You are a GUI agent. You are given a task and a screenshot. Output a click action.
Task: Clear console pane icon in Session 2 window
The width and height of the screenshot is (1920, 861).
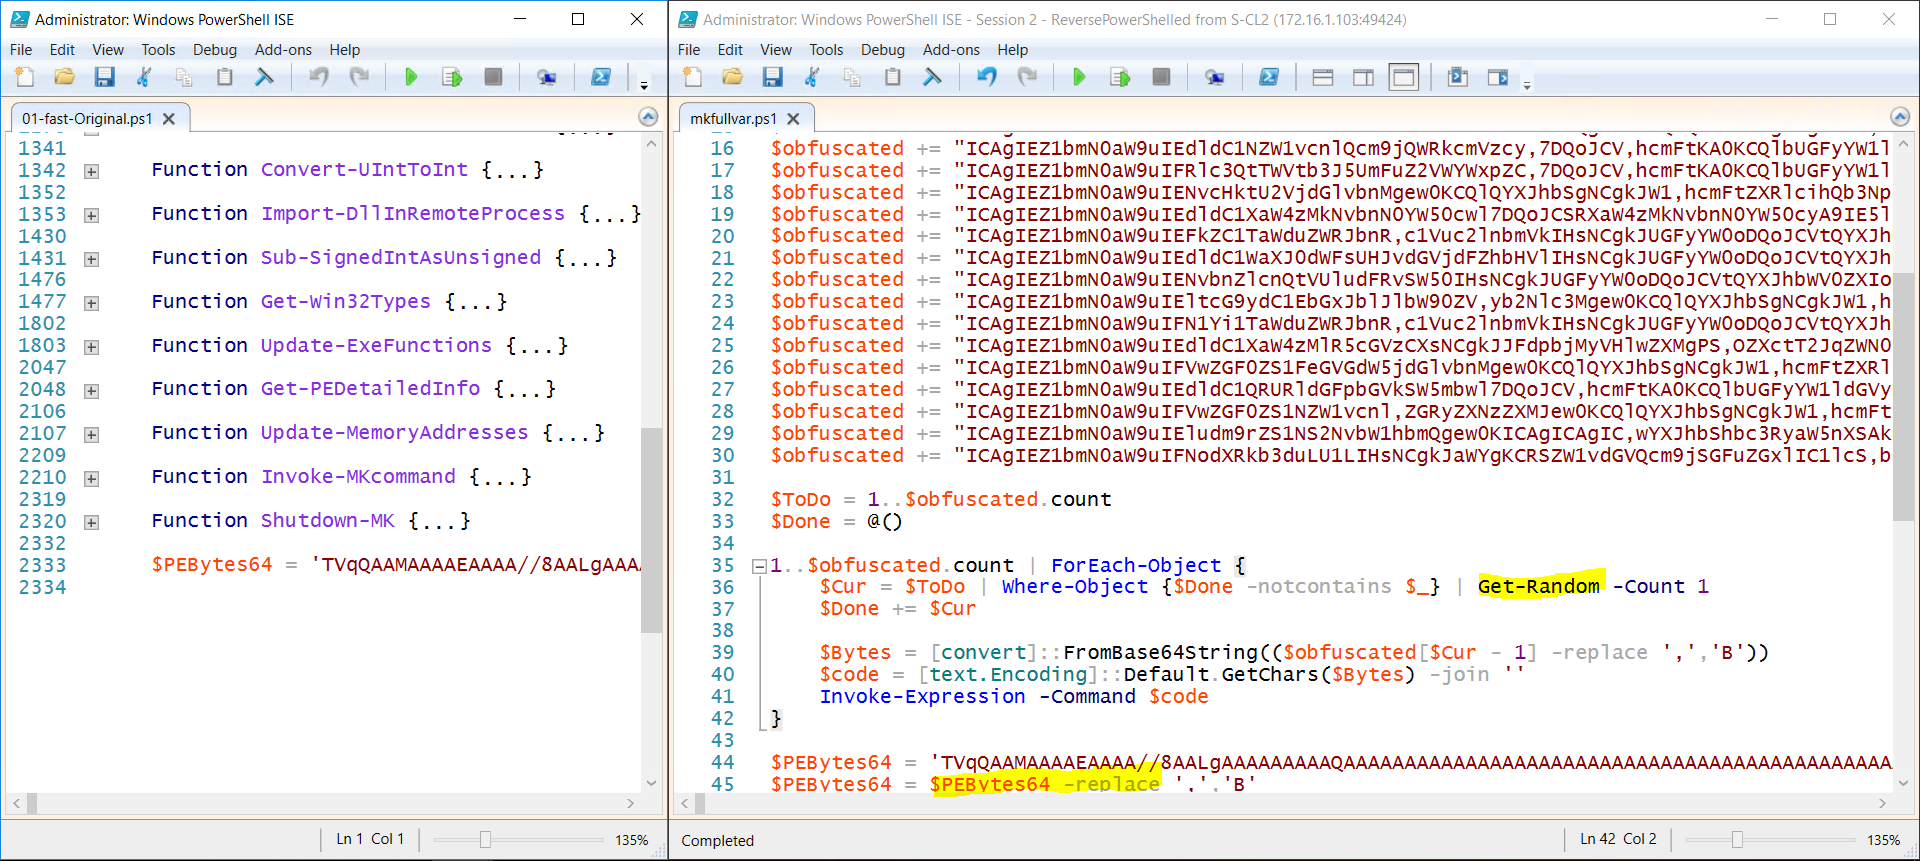click(x=933, y=77)
